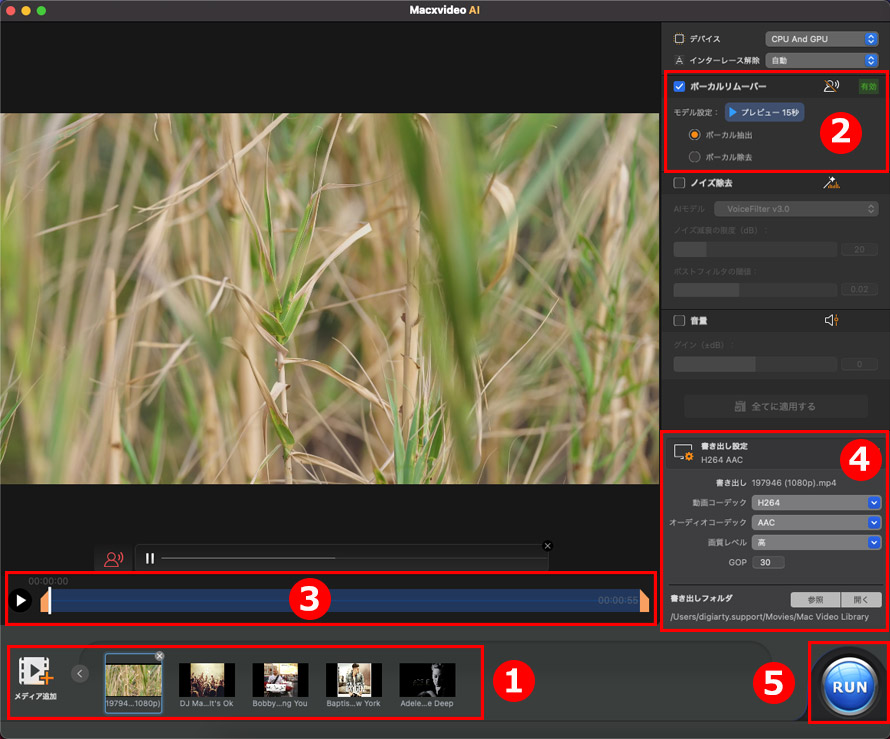Close the audio preview bar
Image resolution: width=890 pixels, height=739 pixels.
547,545
